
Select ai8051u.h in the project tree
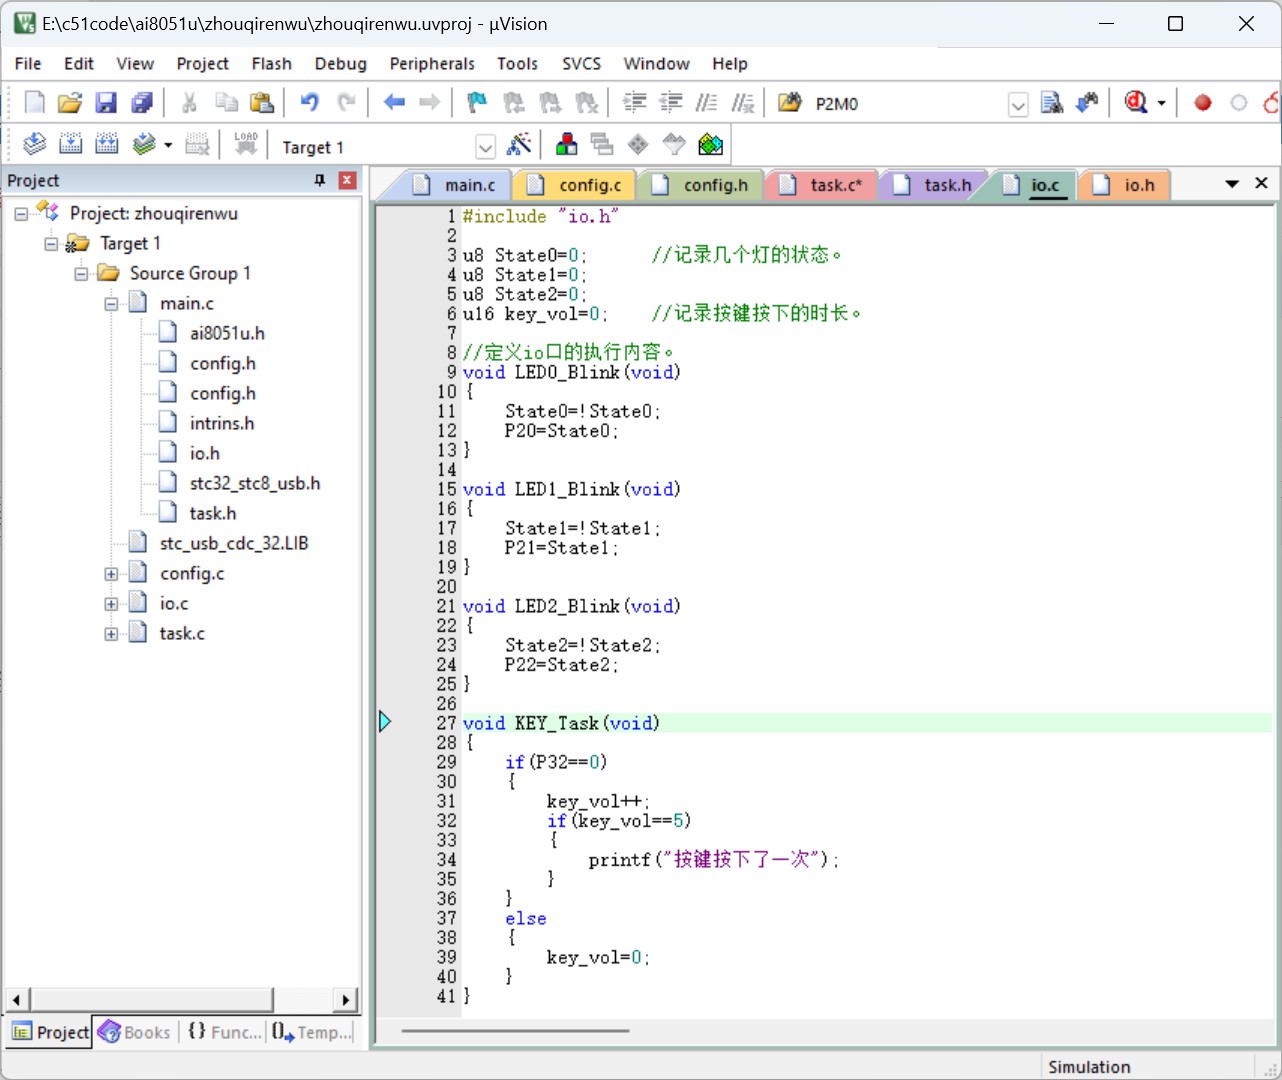(x=227, y=333)
